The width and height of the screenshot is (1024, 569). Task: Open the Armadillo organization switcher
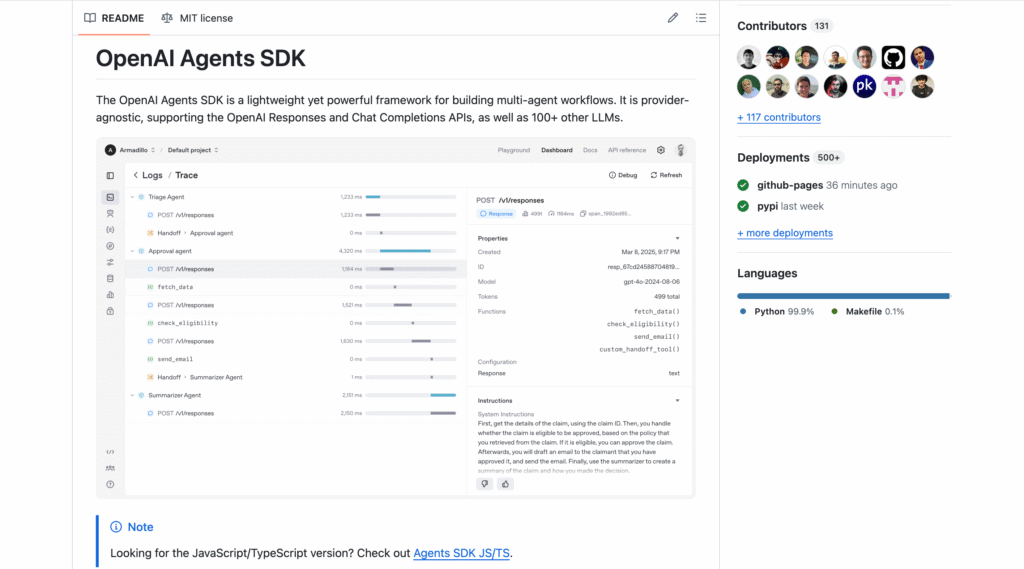(137, 150)
